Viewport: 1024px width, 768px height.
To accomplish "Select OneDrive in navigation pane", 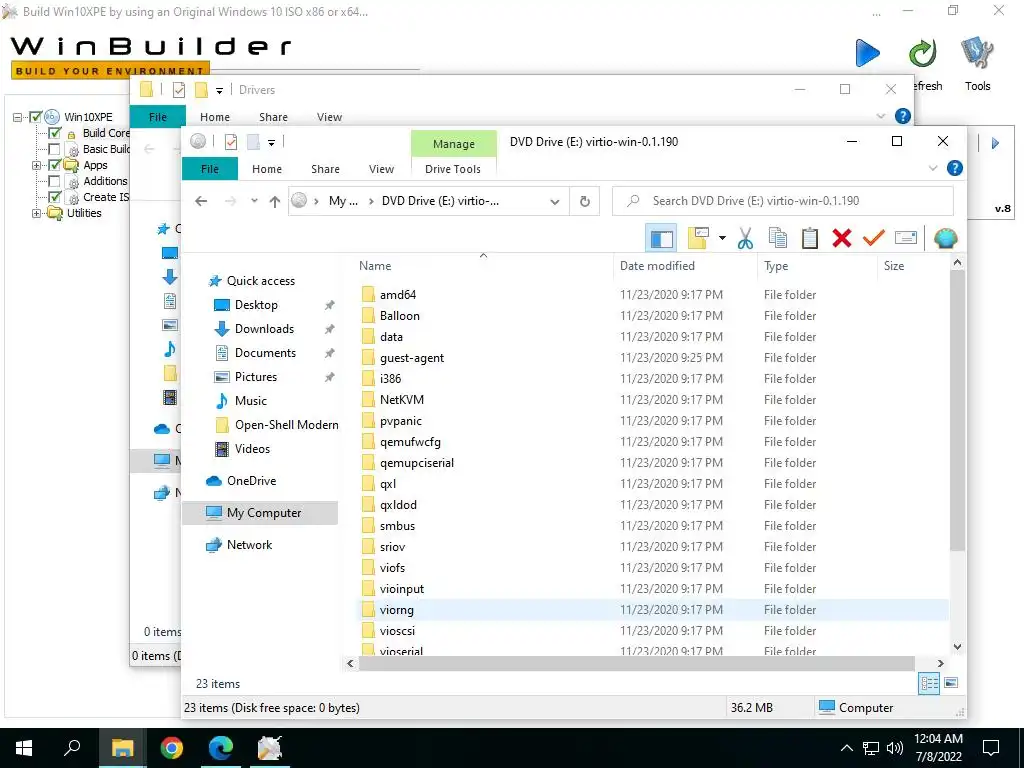I will (251, 481).
